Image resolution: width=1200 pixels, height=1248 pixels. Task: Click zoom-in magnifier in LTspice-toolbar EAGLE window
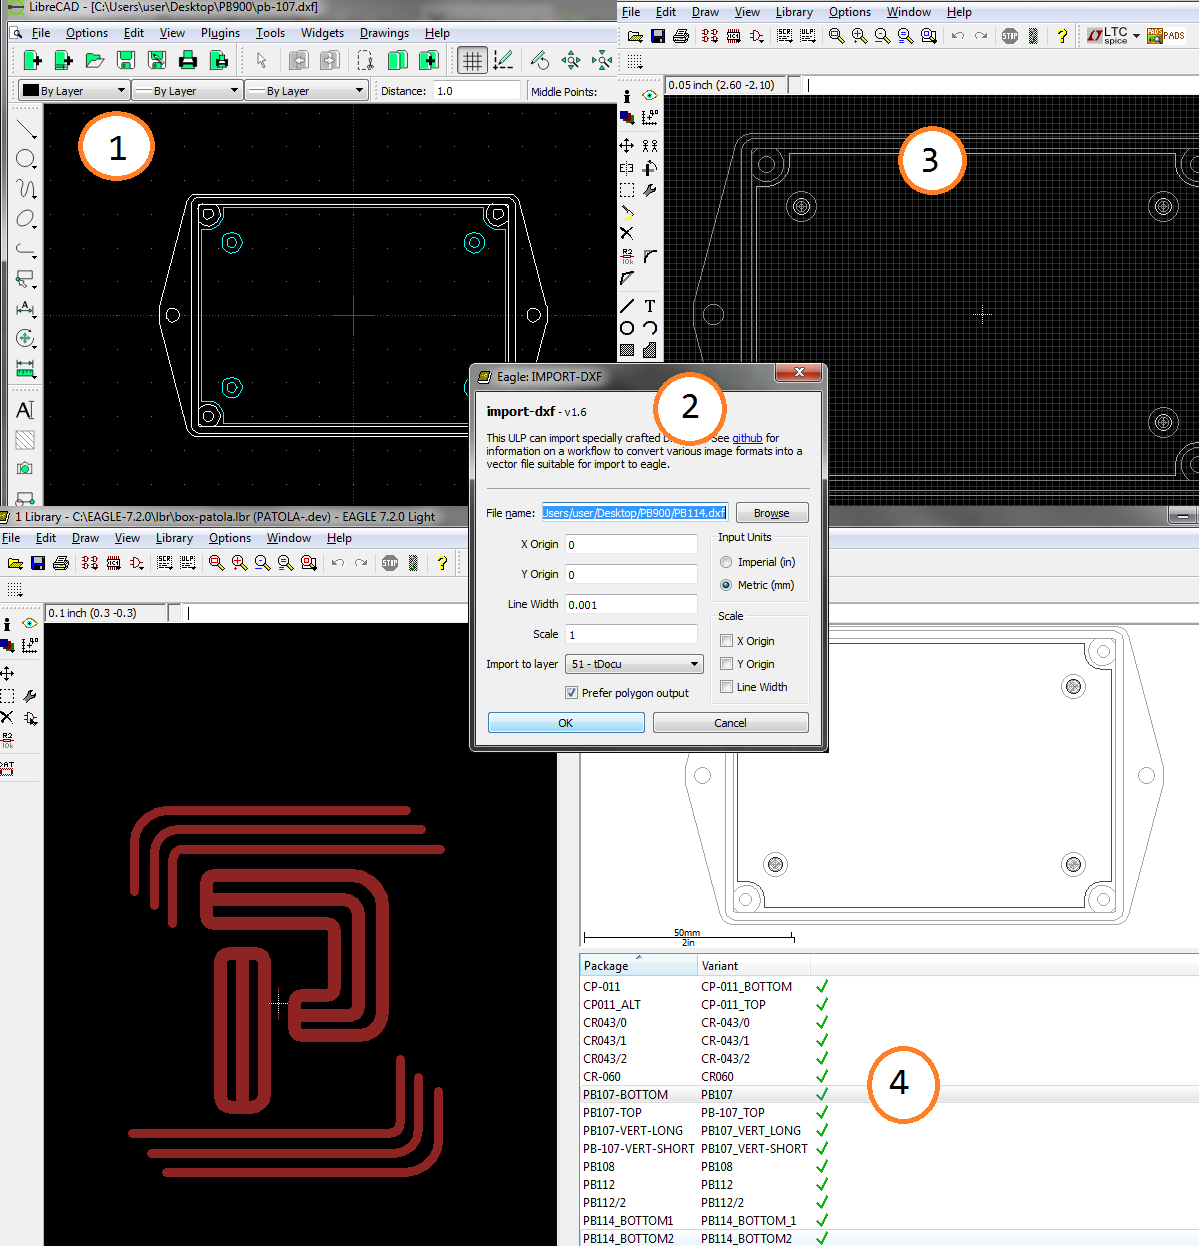click(859, 36)
